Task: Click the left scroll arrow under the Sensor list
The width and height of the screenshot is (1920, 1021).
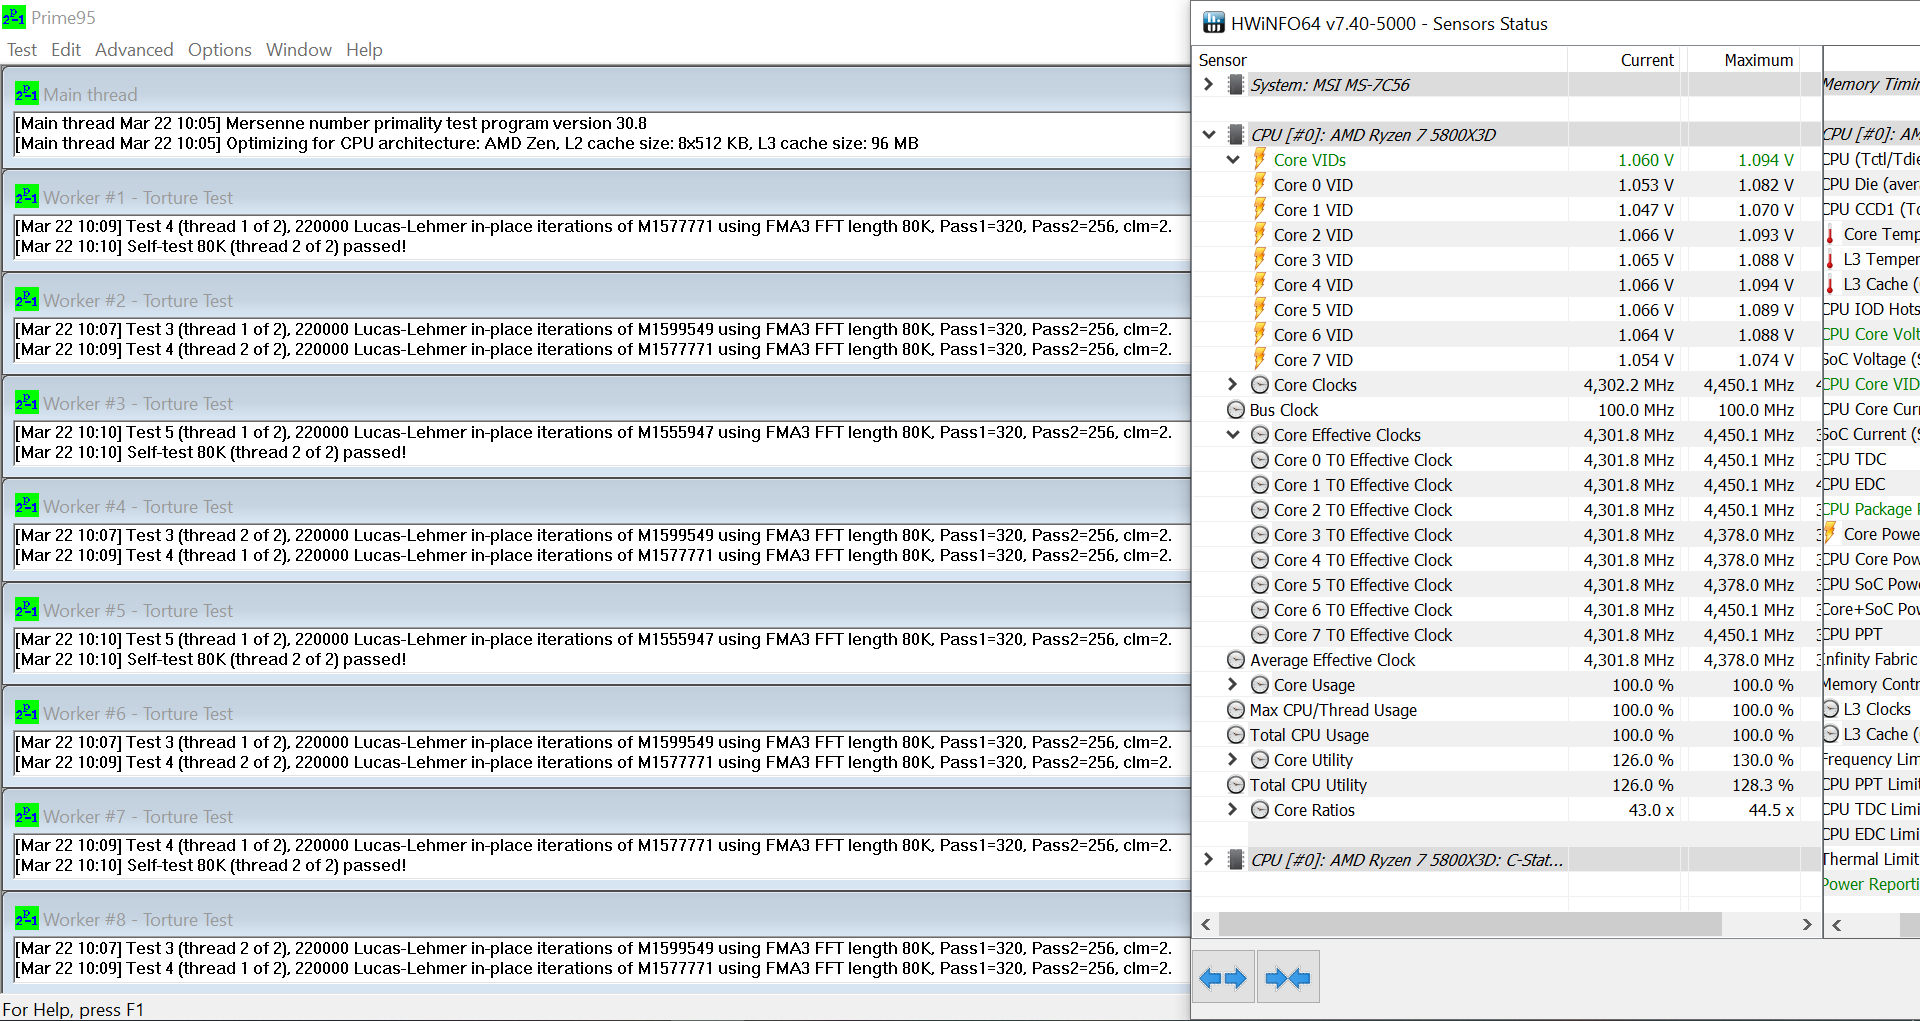Action: pyautogui.click(x=1206, y=925)
